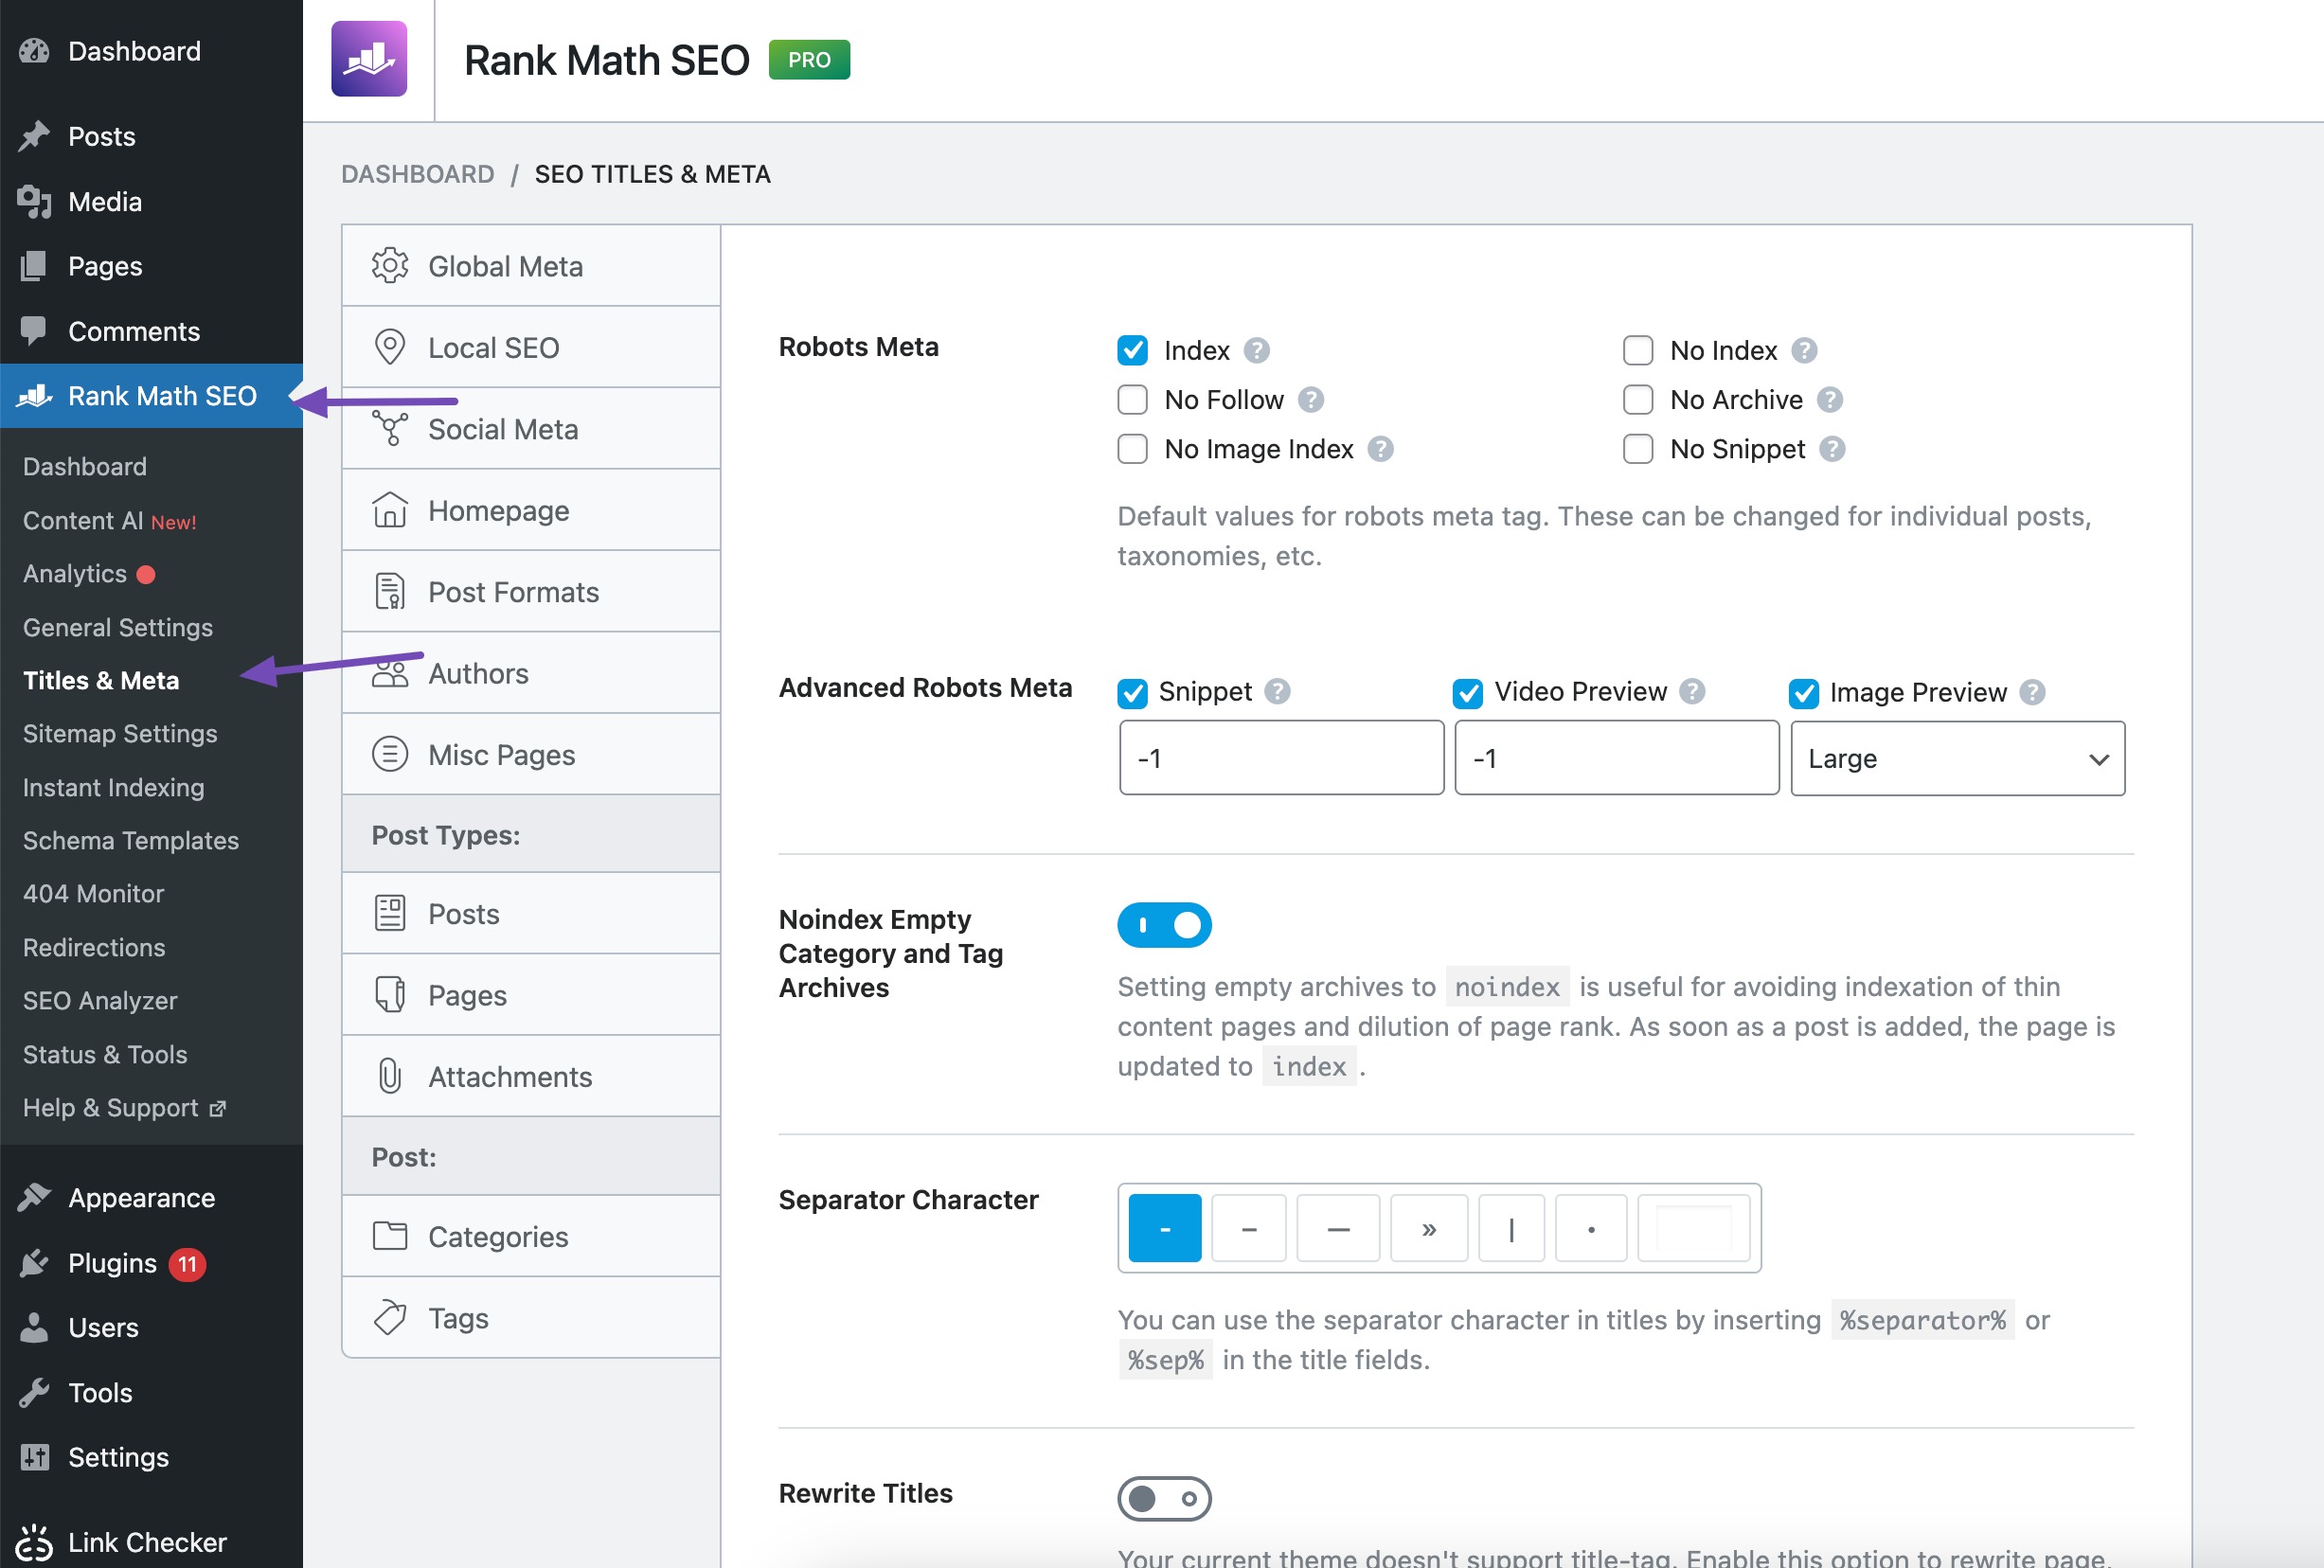
Task: Open Schema Templates submenu item
Action: pos(131,840)
